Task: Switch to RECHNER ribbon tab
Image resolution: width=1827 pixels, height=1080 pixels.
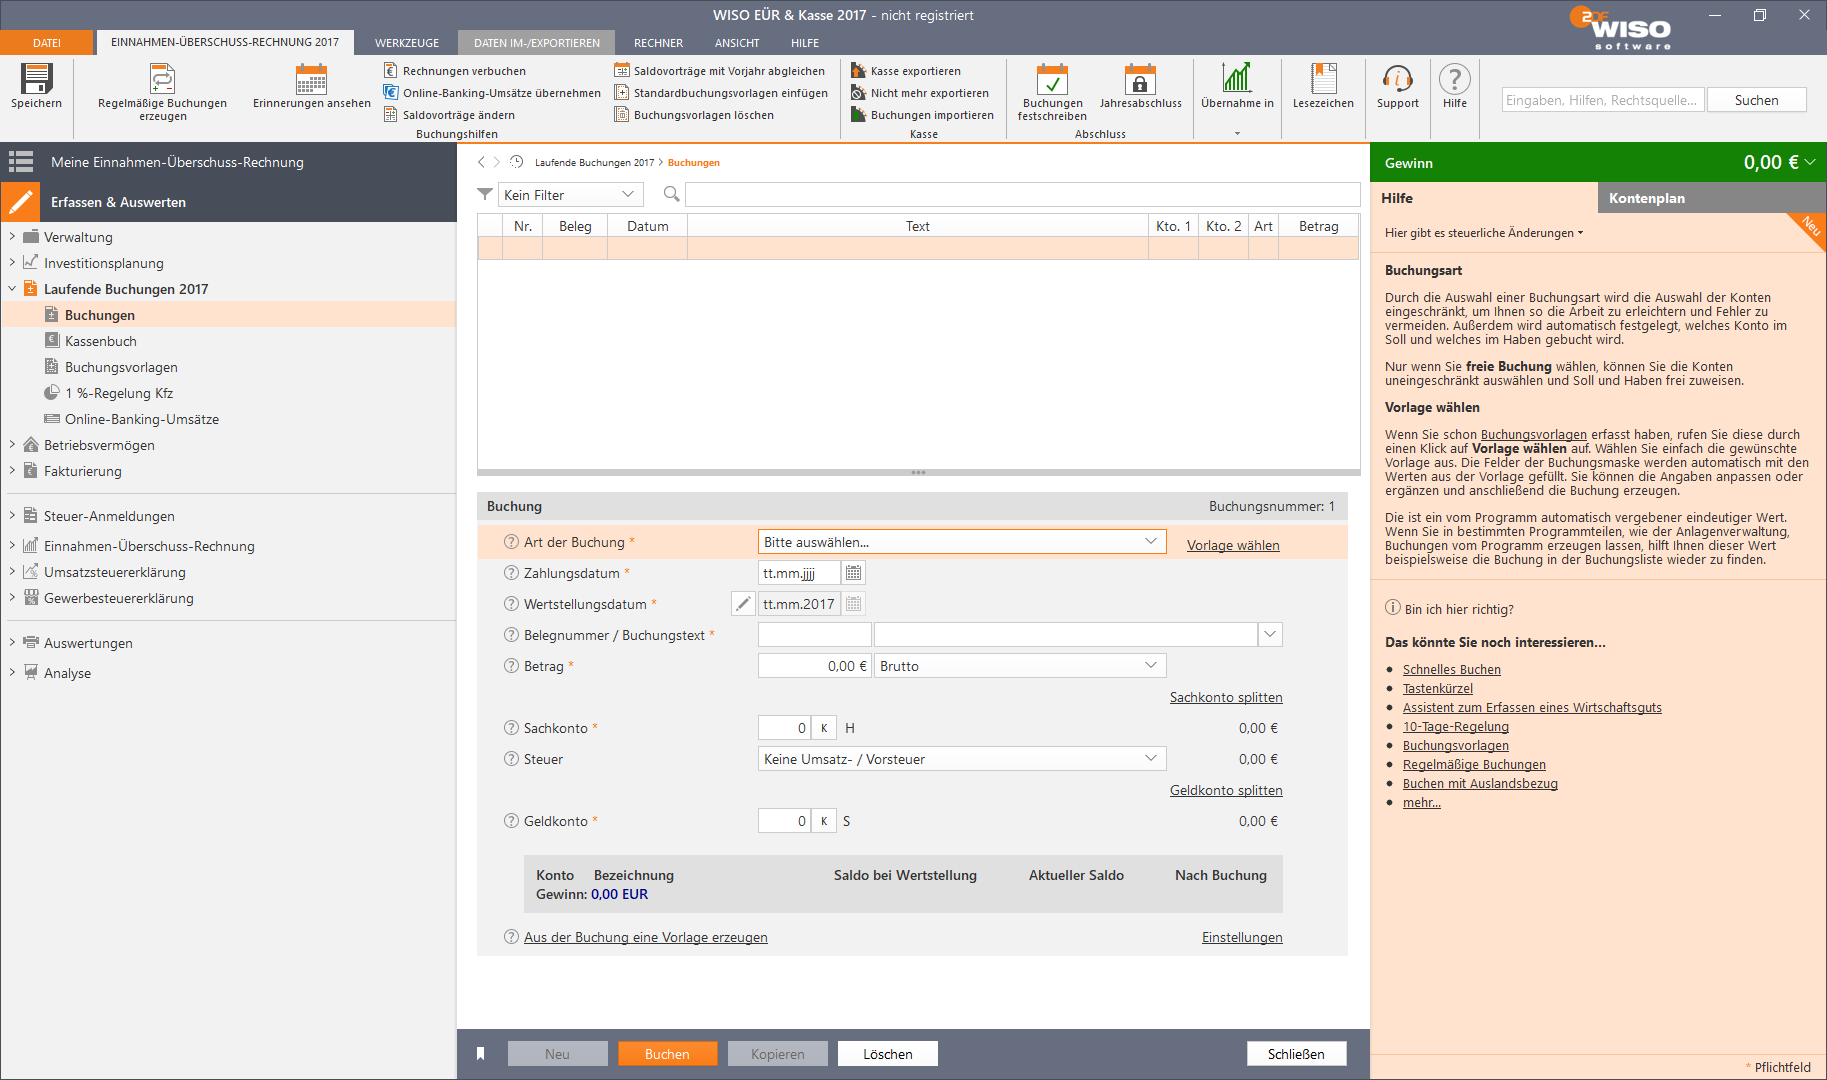Action: (x=658, y=43)
